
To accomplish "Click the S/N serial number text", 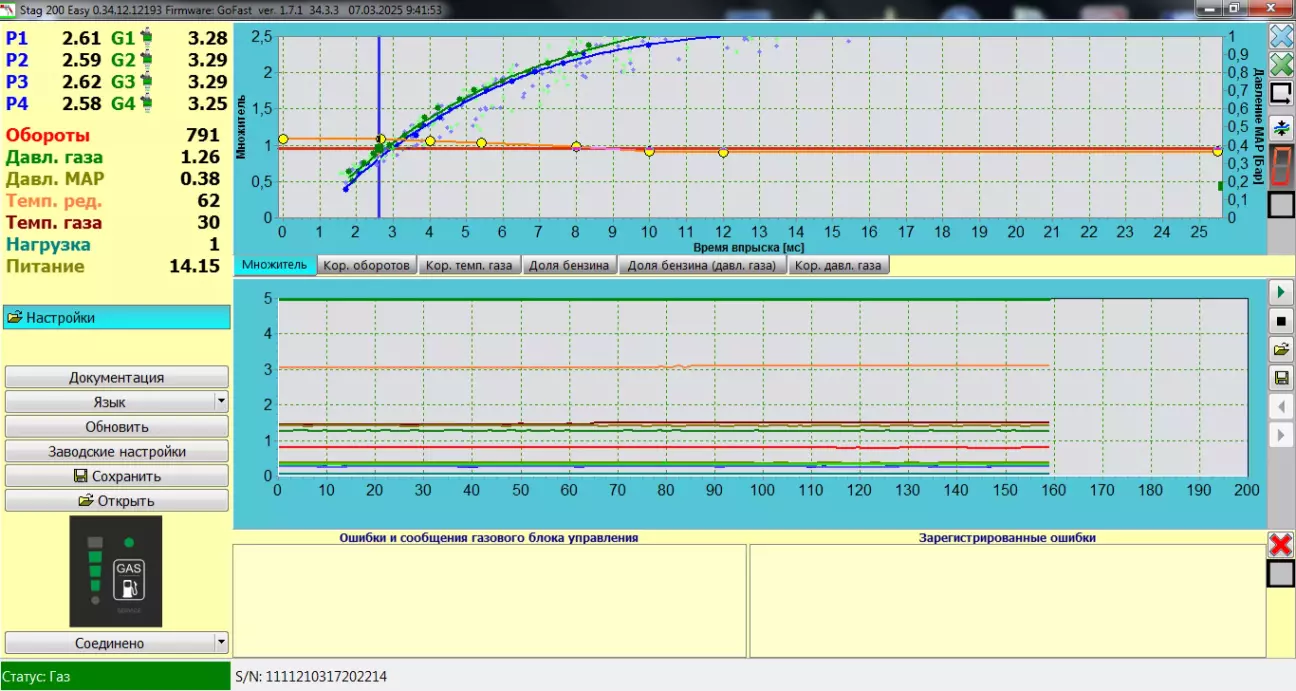I will coord(310,676).
